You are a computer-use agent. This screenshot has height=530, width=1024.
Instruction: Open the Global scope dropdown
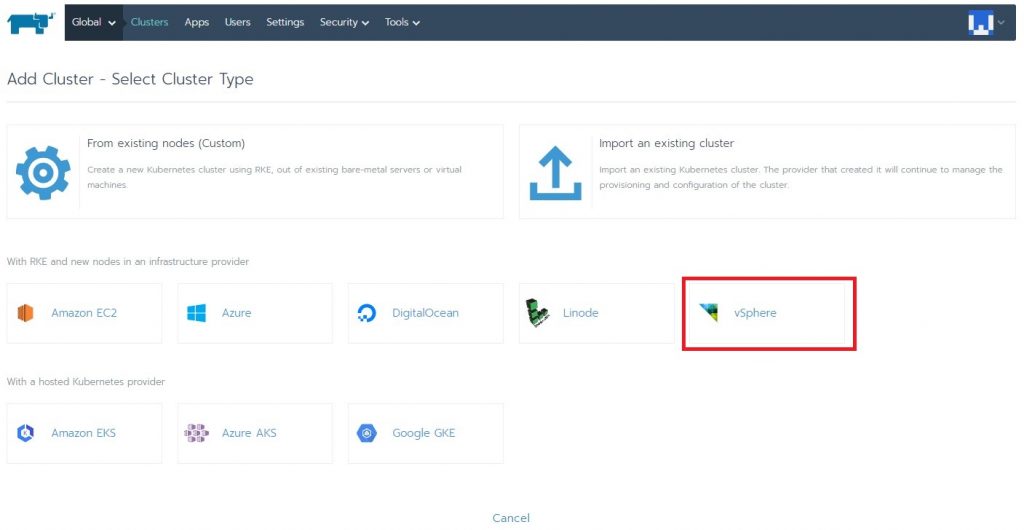point(93,22)
